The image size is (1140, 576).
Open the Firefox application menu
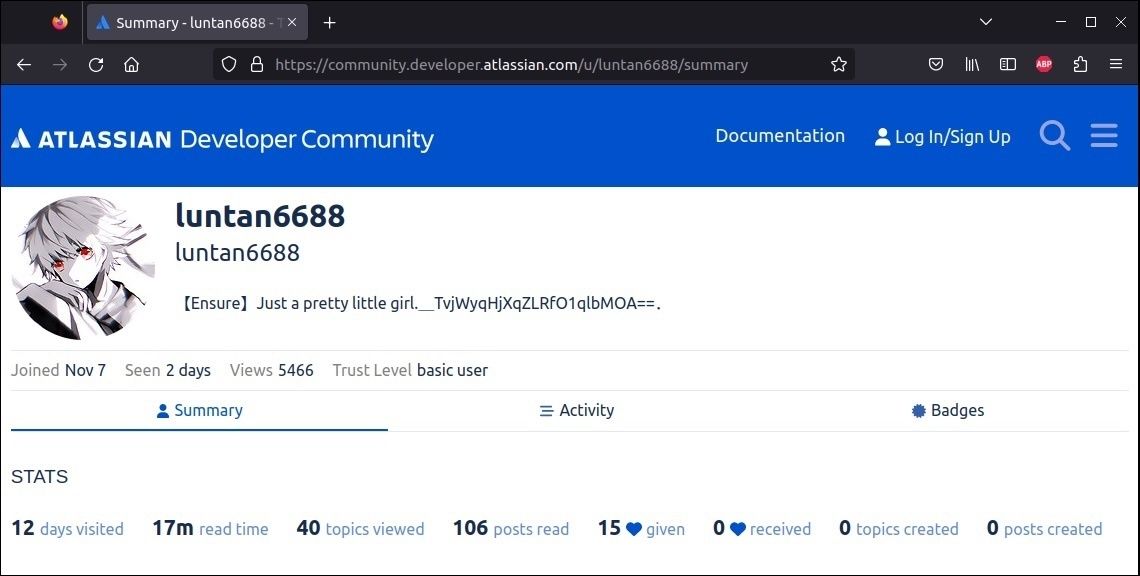[x=1116, y=64]
